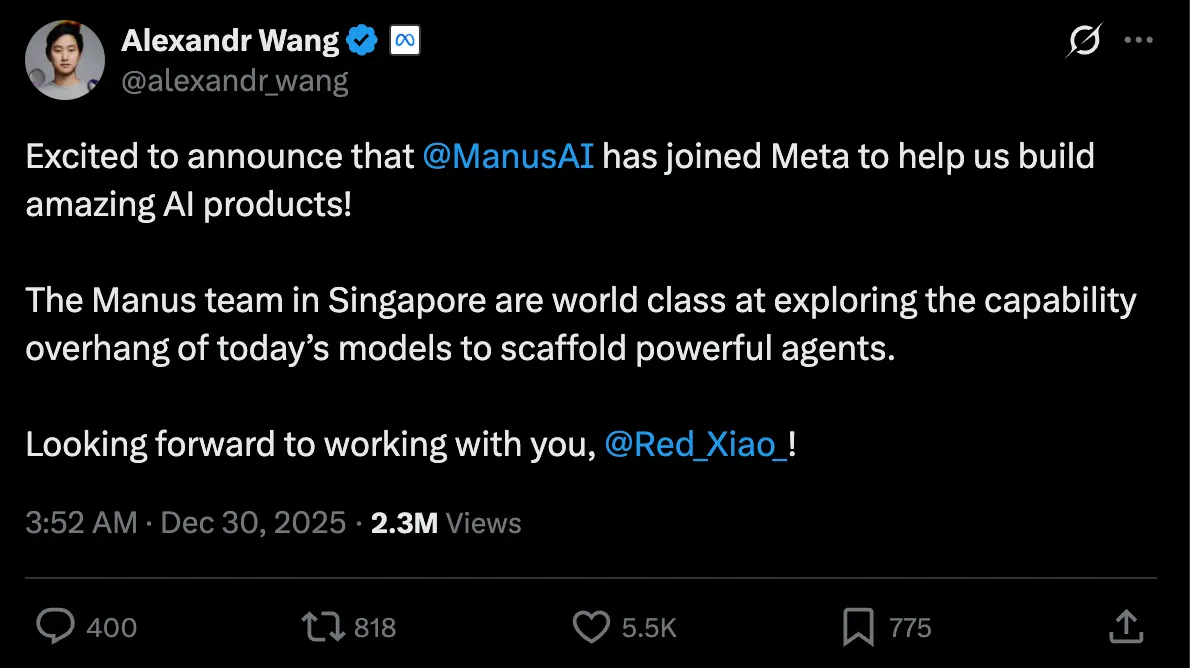
Task: Click the blue verified checkmark badge
Action: [362, 40]
